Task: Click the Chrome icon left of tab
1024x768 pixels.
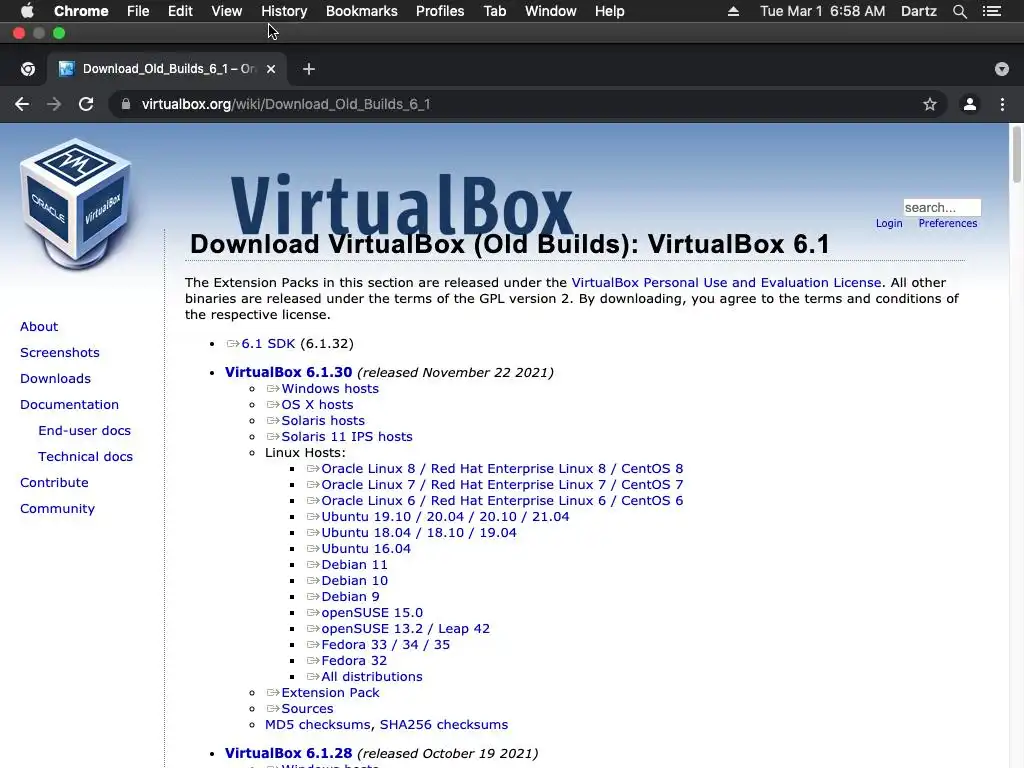Action: click(27, 69)
